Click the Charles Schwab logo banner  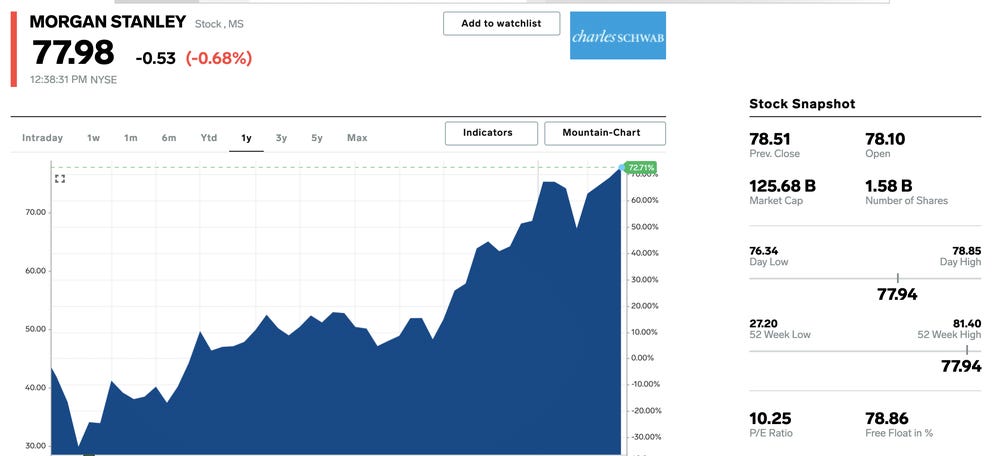coord(617,36)
